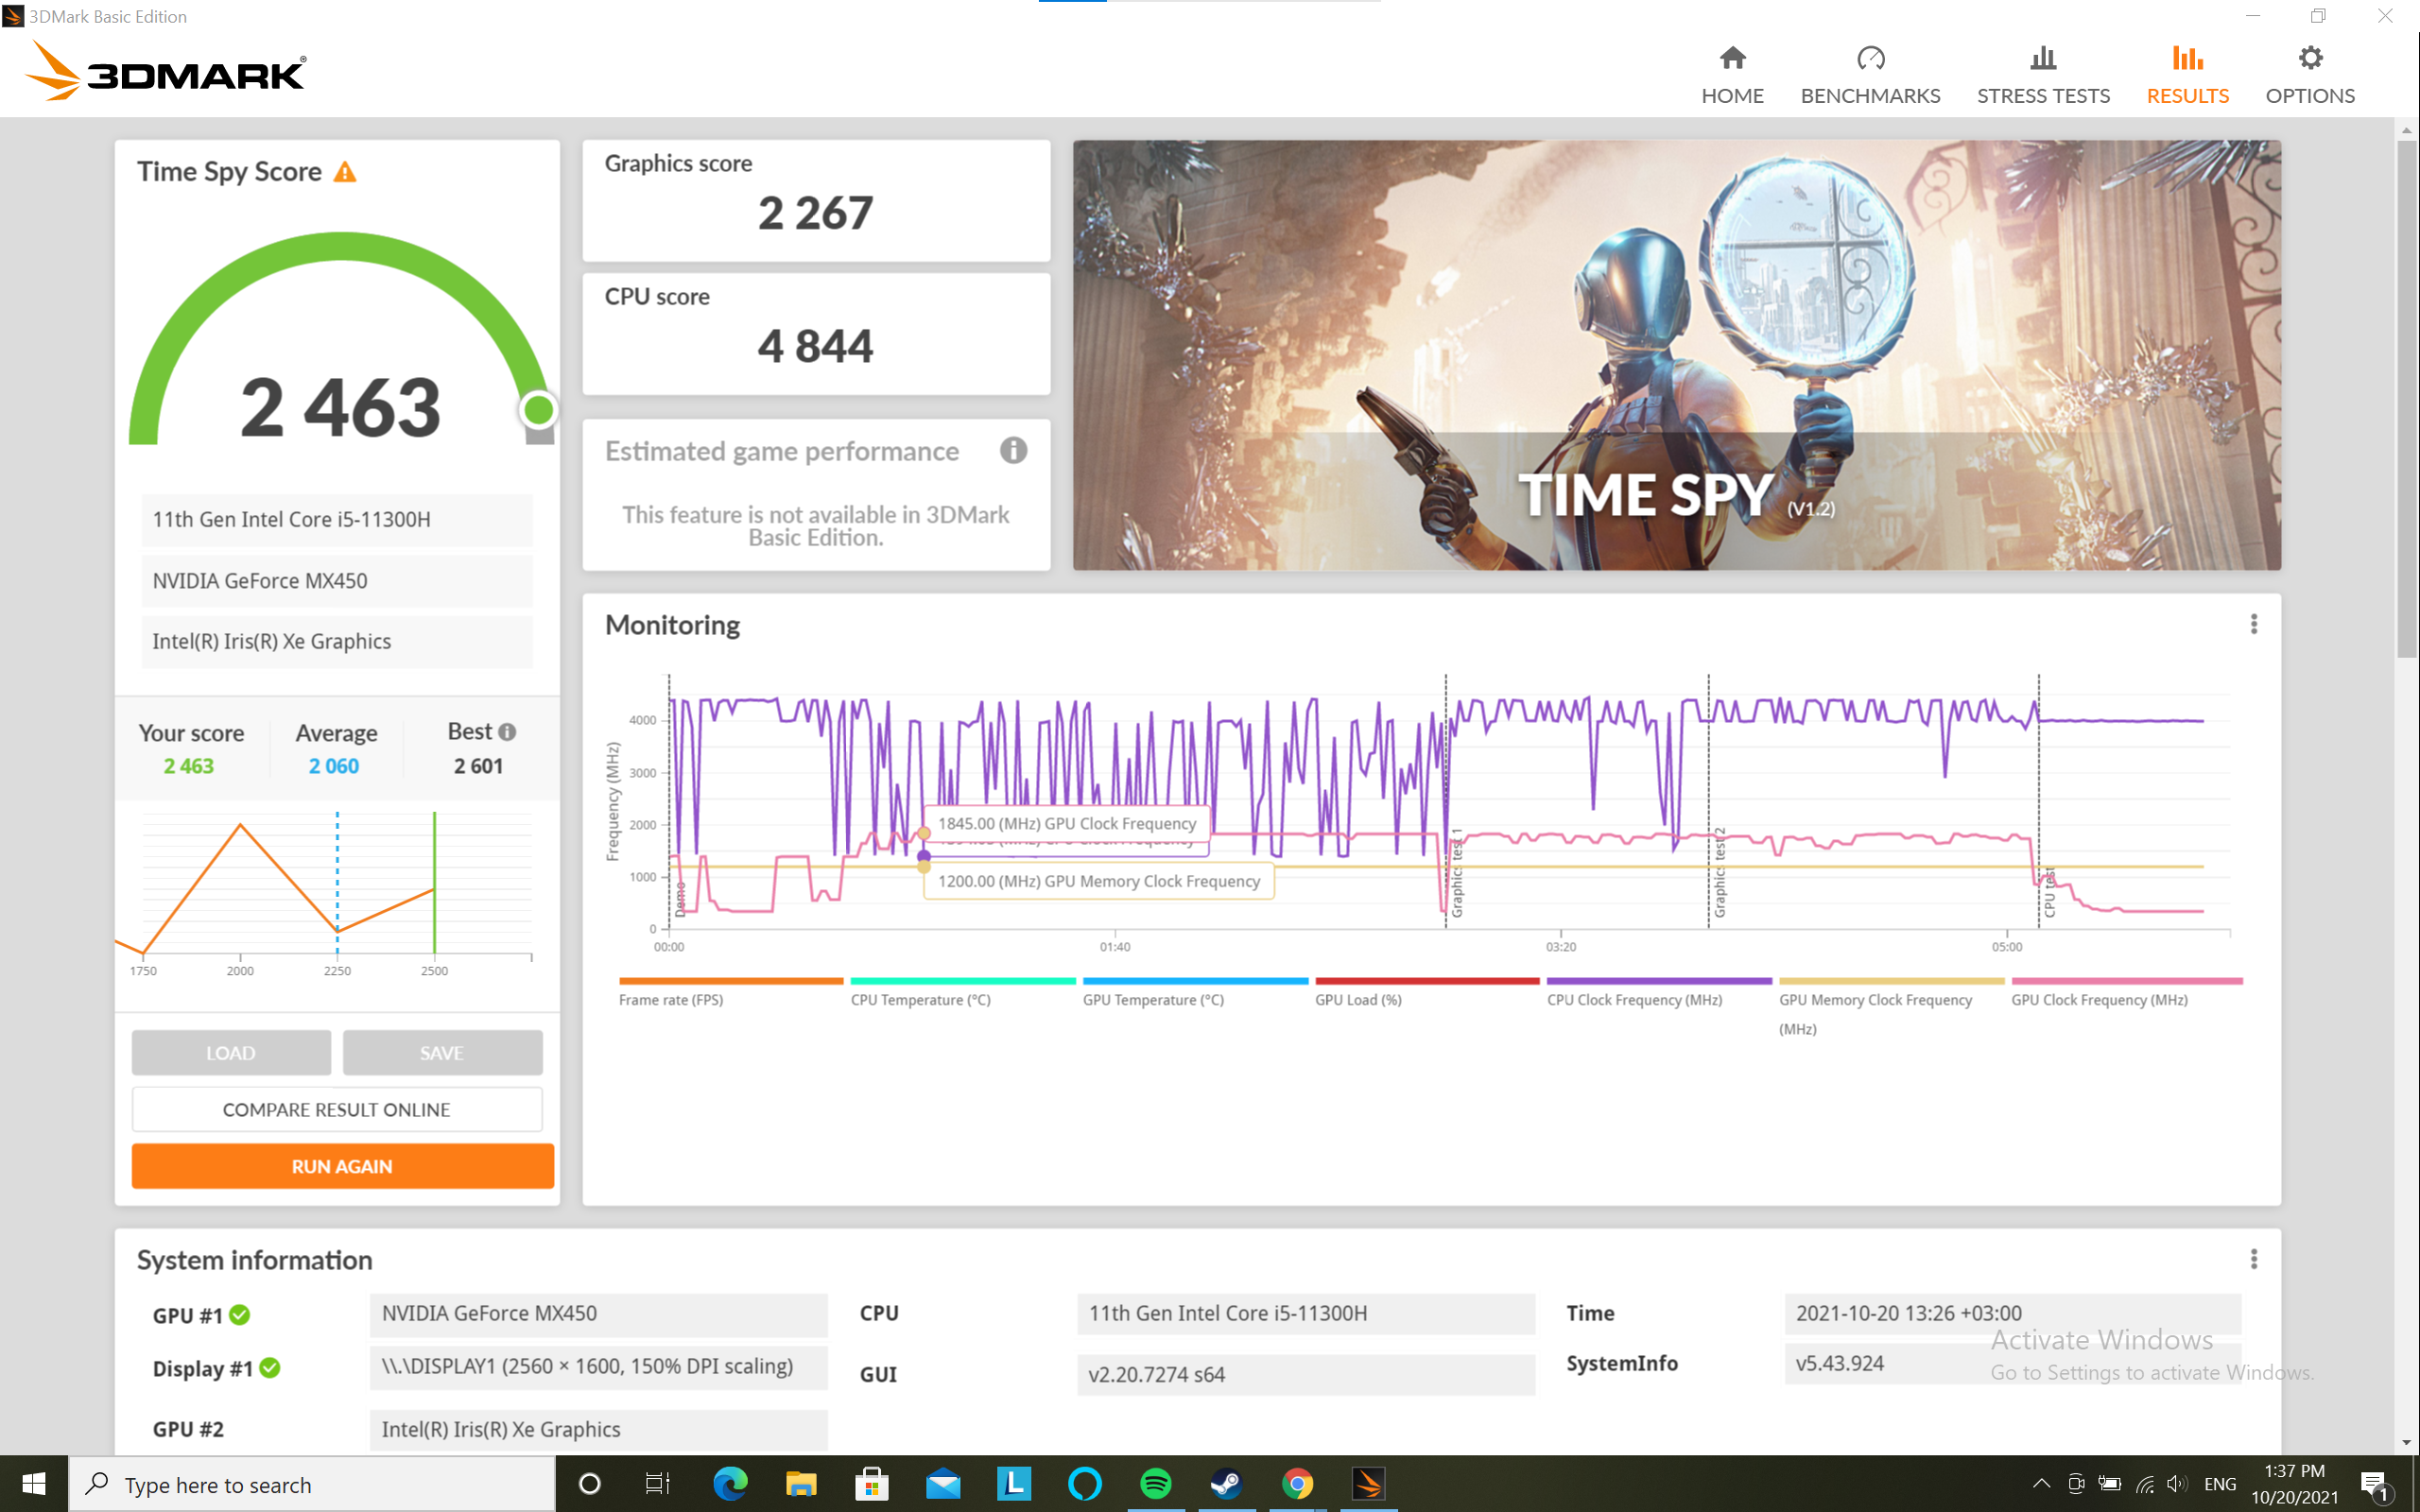This screenshot has width=2420, height=1512.
Task: Toggle the GPU Load (%) legend series
Action: [x=1358, y=999]
